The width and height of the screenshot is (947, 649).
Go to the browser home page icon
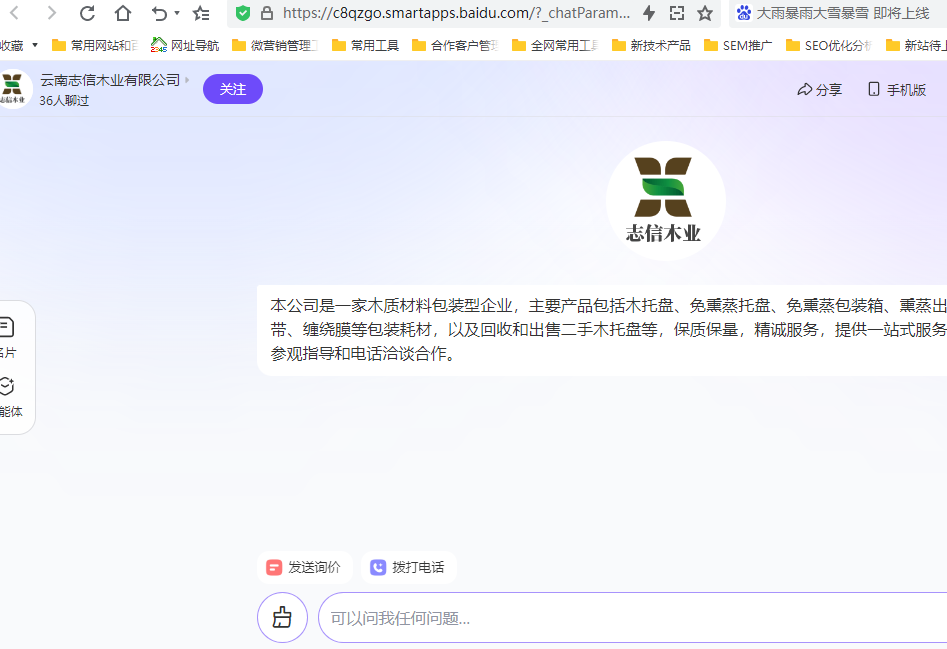coord(122,13)
